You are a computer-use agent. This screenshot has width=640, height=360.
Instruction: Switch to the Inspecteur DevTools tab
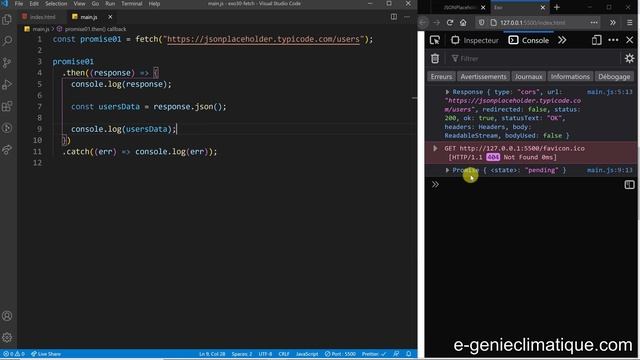point(475,40)
